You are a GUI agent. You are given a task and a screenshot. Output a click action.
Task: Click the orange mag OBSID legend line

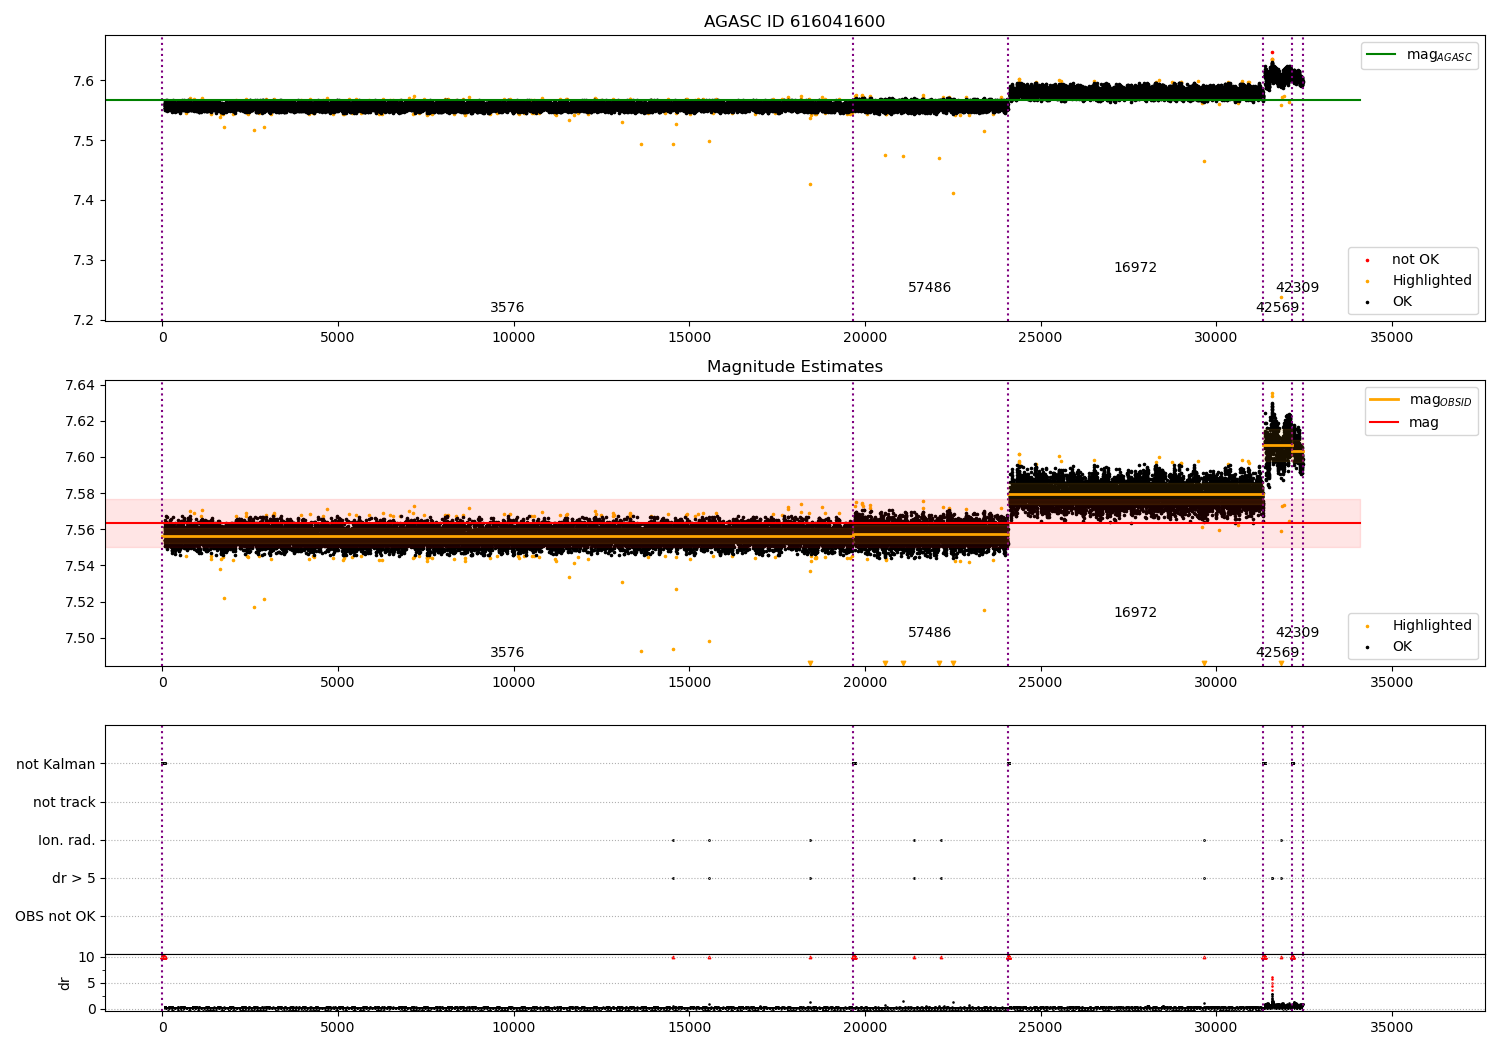pyautogui.click(x=1385, y=400)
